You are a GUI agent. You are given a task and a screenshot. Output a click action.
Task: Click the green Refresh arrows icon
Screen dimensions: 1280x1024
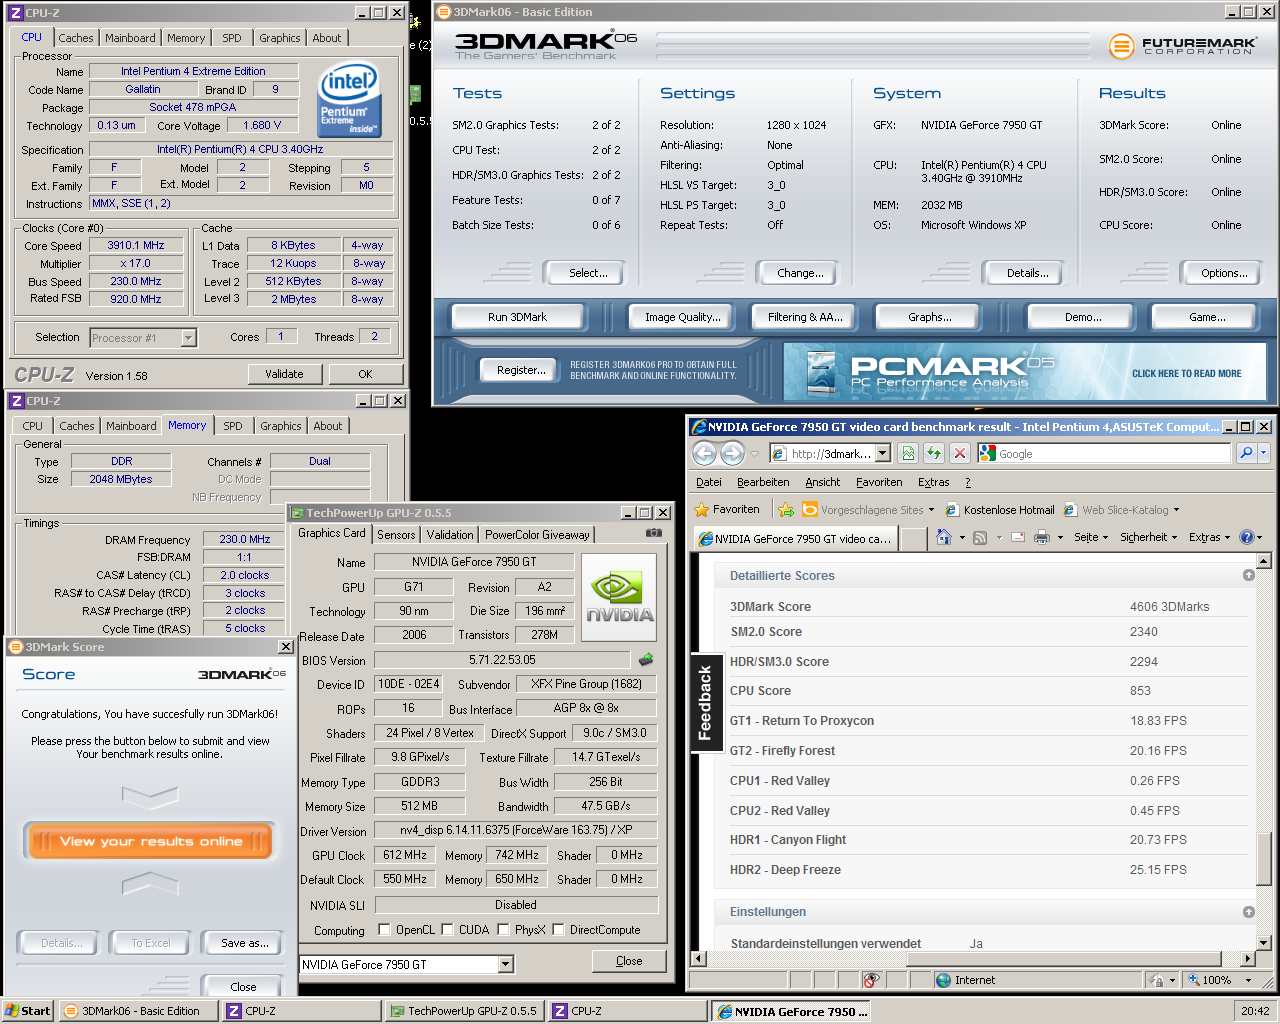tap(934, 453)
